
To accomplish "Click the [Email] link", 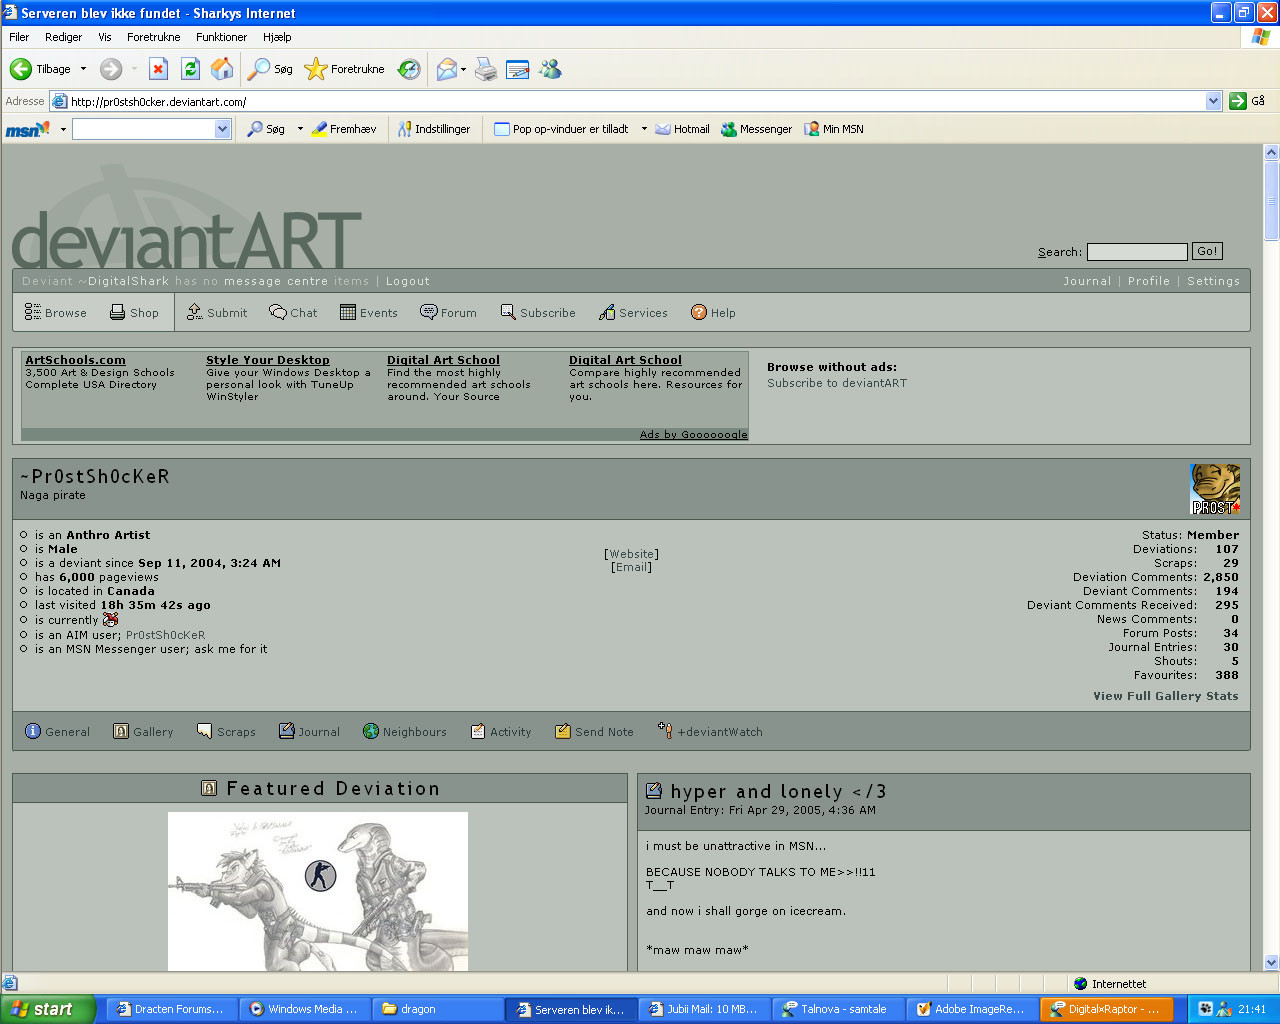I will click(x=631, y=567).
